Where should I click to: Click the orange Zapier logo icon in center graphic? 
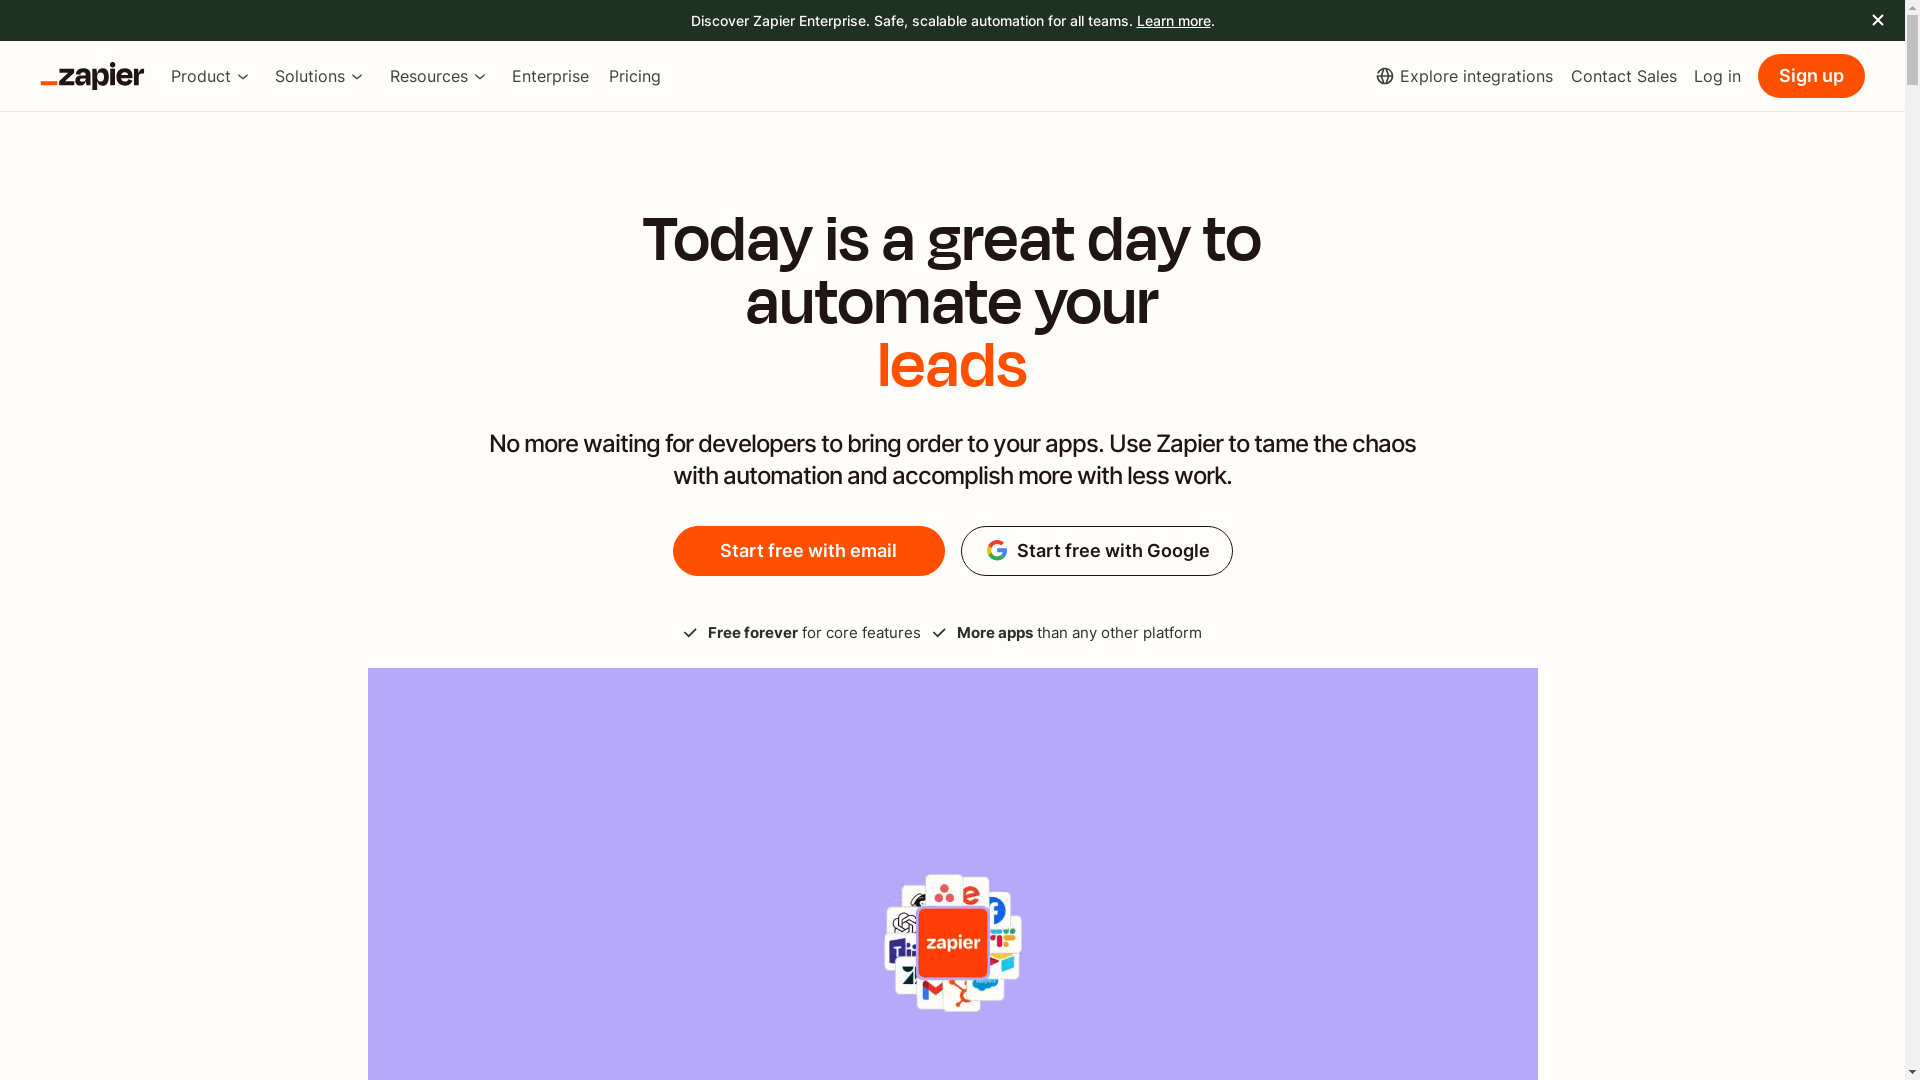[952, 942]
